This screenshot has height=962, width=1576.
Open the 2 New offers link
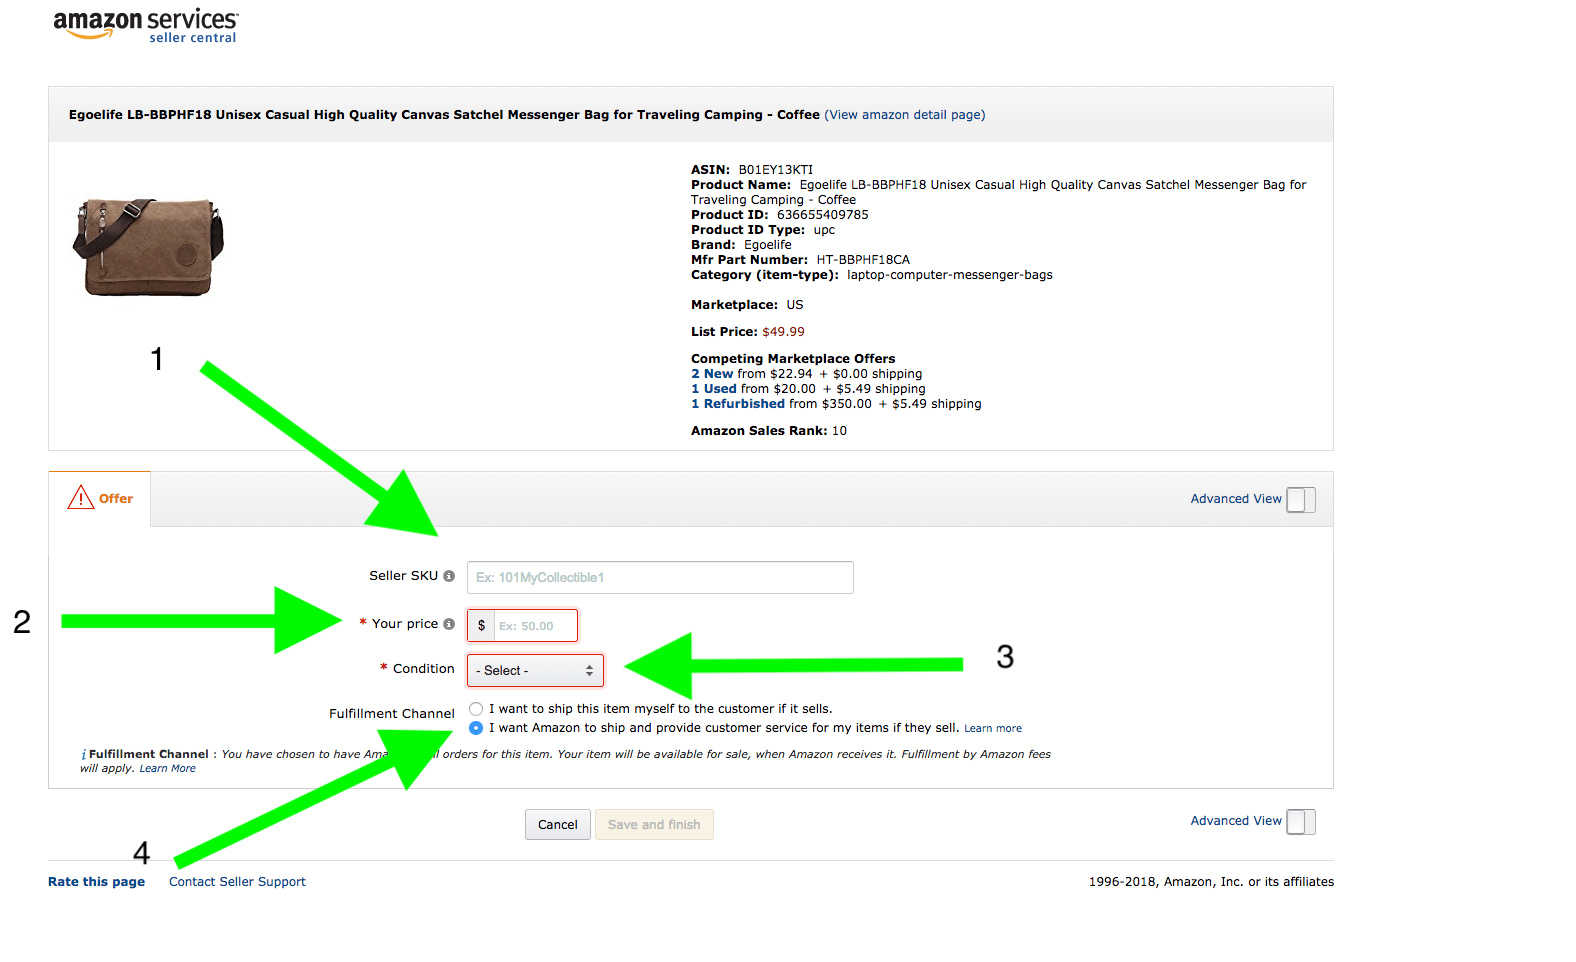(x=712, y=374)
